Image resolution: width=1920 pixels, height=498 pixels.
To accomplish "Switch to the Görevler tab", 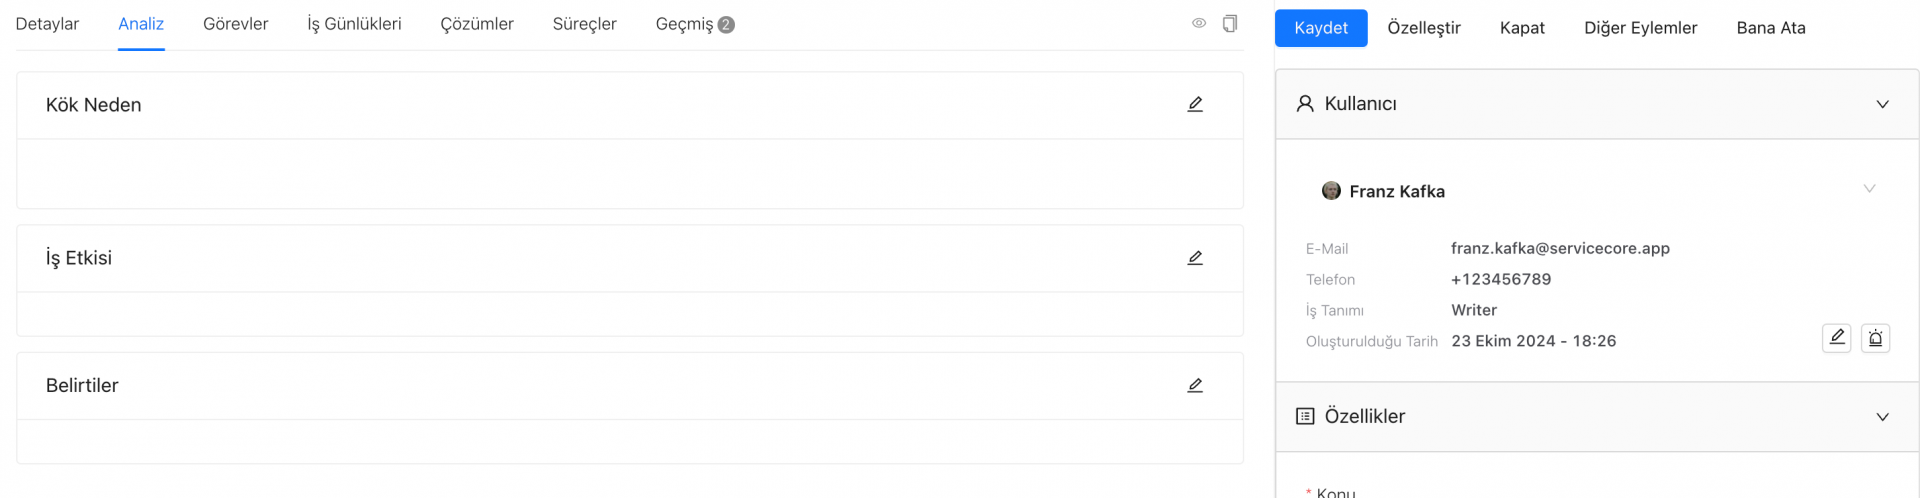I will tap(236, 24).
